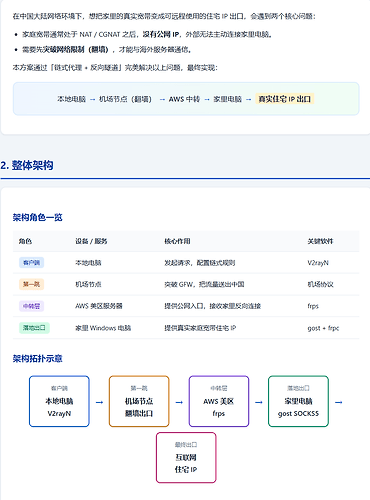Click the '角色' table column header
This screenshot has width=370, height=500.
click(x=25, y=241)
